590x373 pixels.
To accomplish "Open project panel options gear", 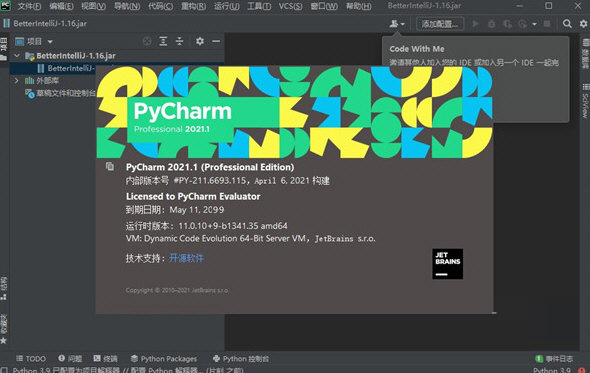I will pos(200,41).
